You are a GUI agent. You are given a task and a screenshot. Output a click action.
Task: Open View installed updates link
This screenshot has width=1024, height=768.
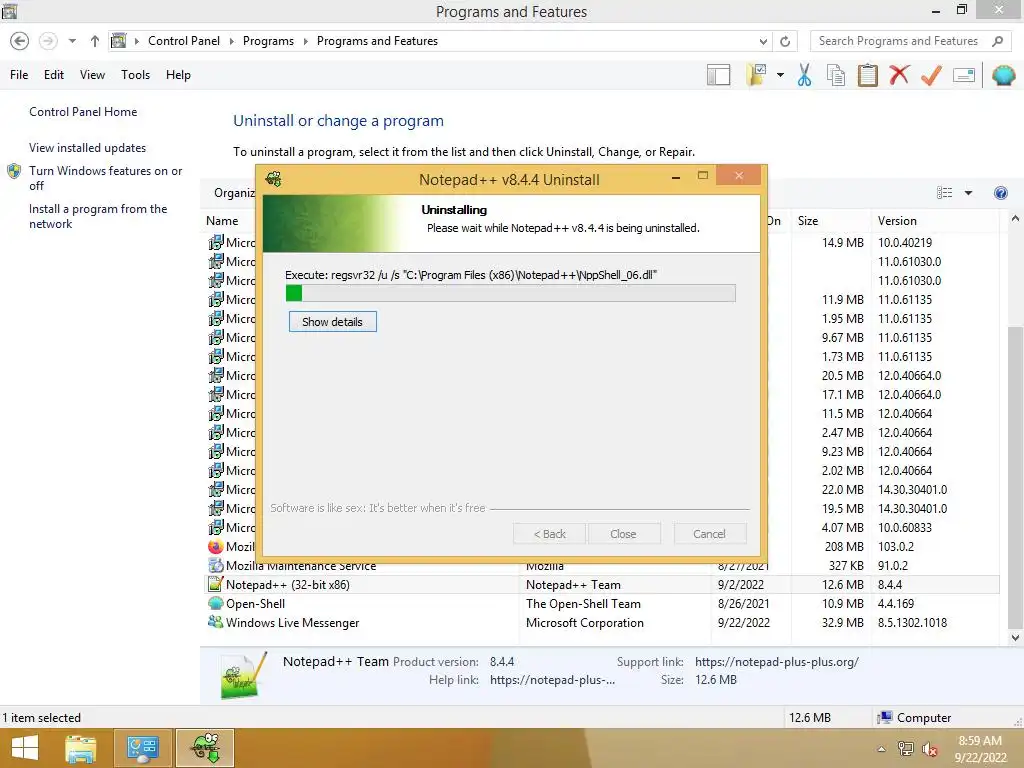pos(88,148)
